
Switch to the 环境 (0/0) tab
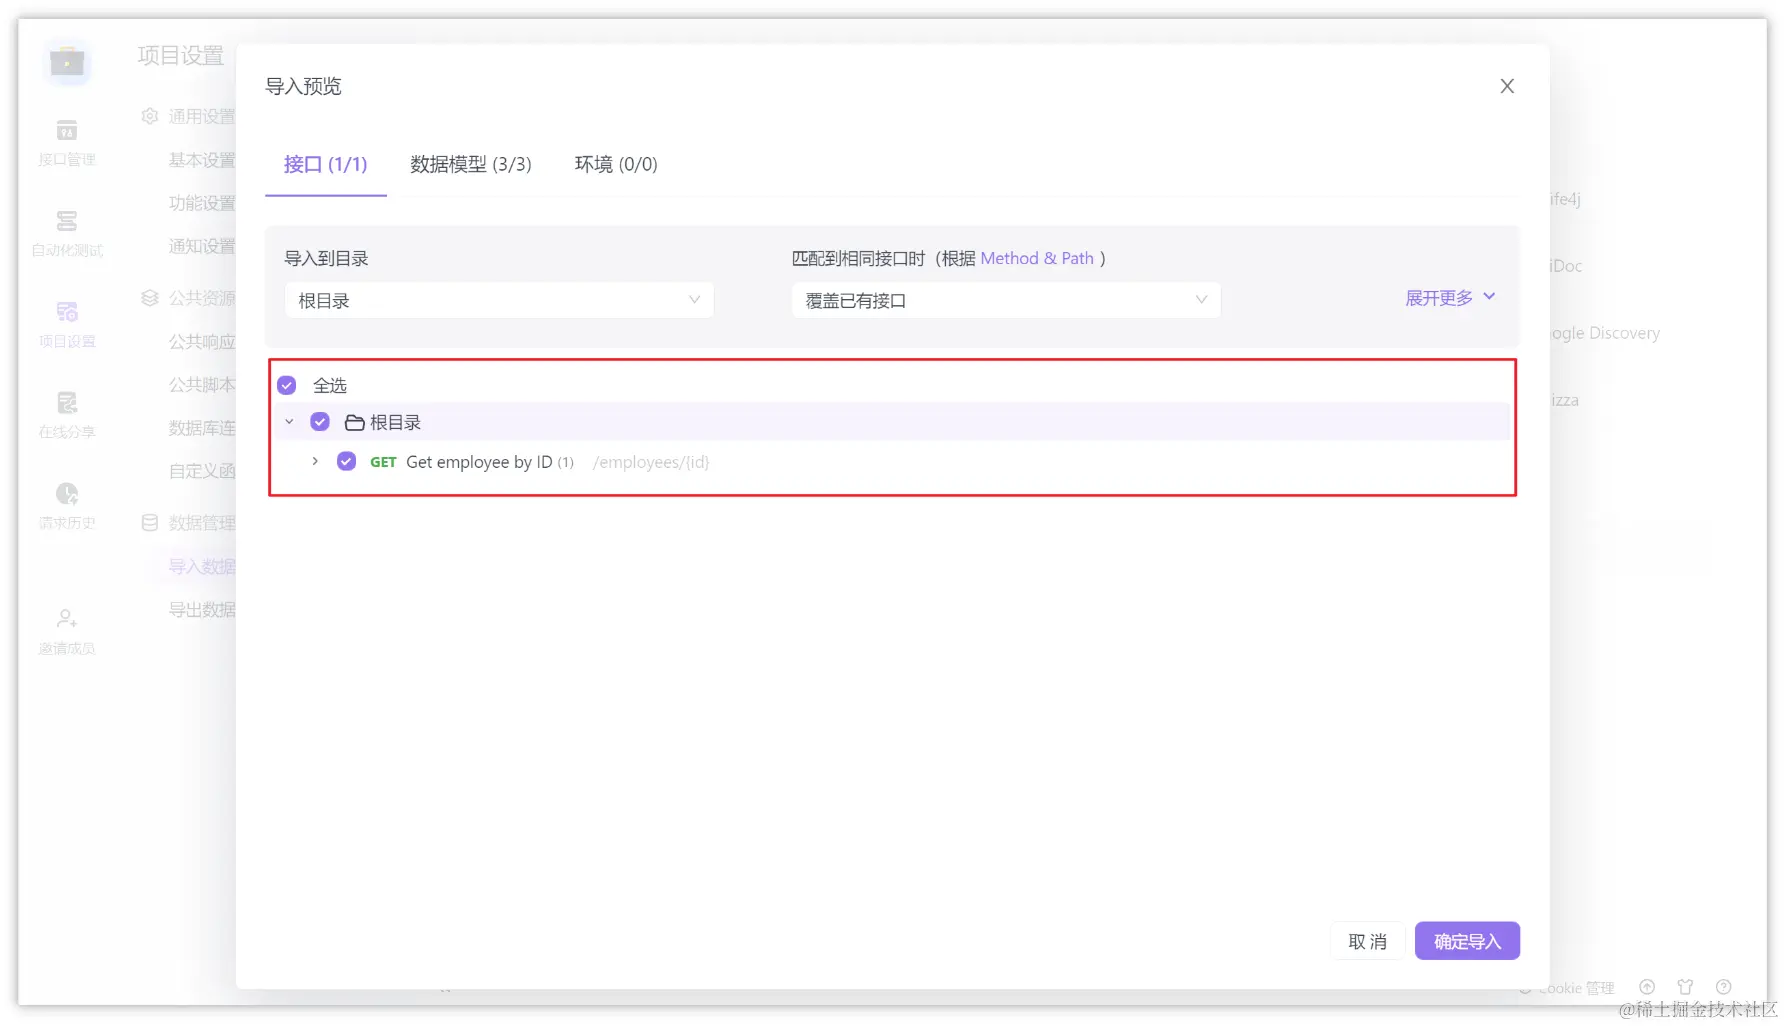[x=615, y=164]
